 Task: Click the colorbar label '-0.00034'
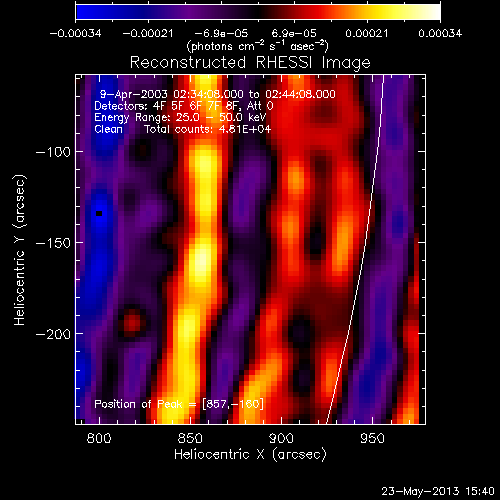75,33
